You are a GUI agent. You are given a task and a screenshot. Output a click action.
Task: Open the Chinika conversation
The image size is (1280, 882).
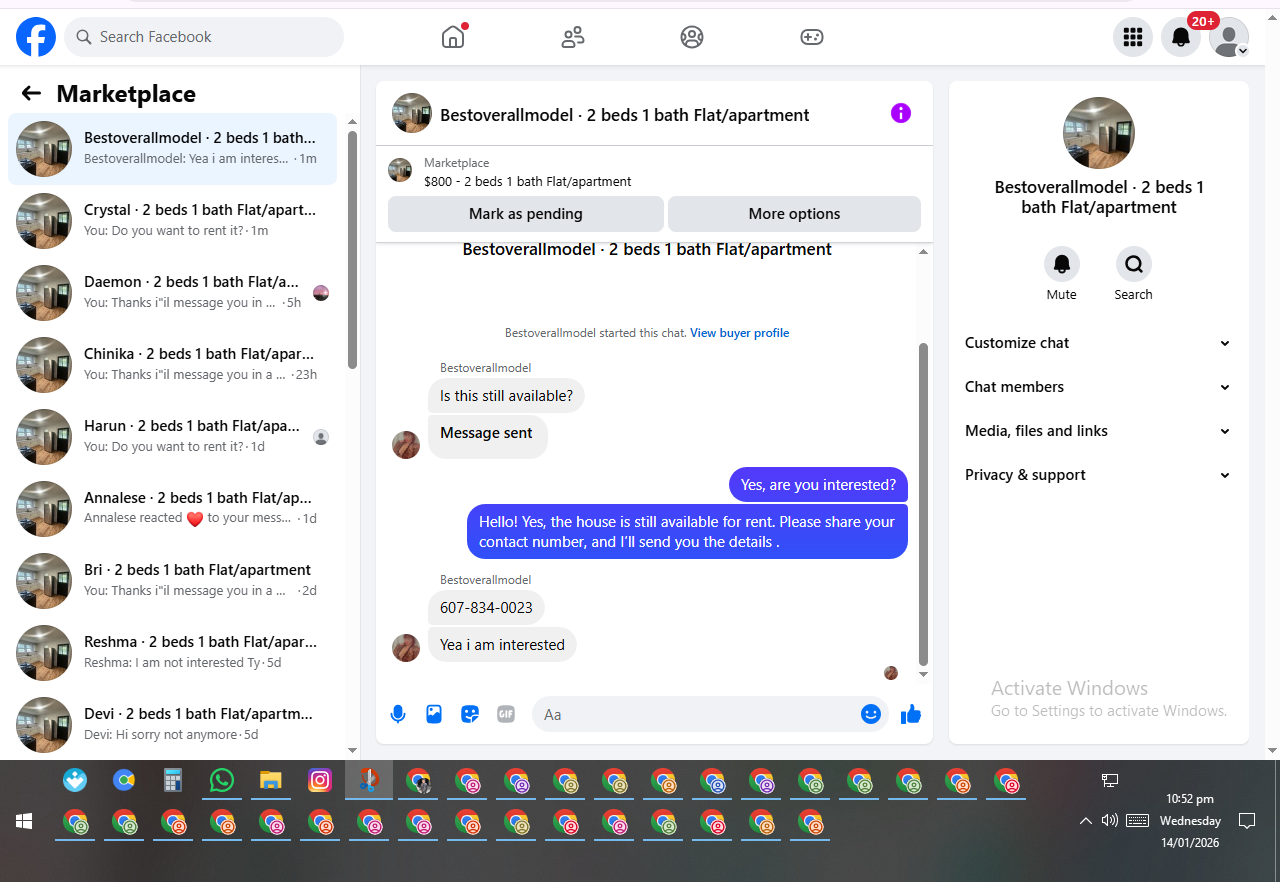172,365
